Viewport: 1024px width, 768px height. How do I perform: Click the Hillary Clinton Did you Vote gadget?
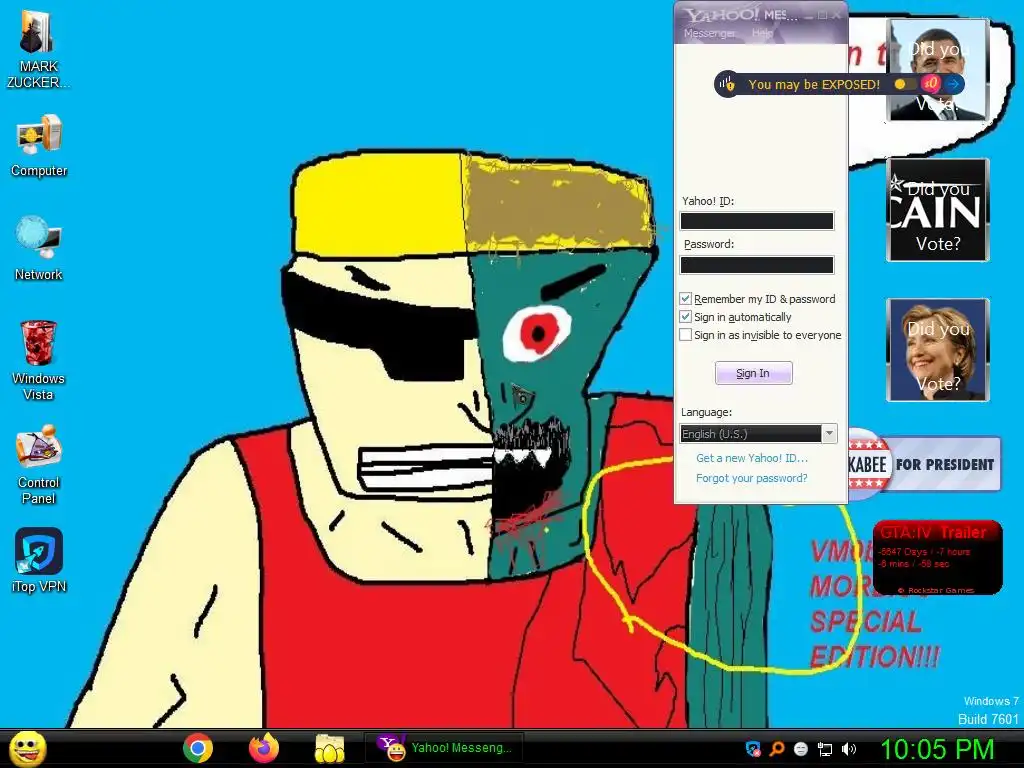point(938,349)
